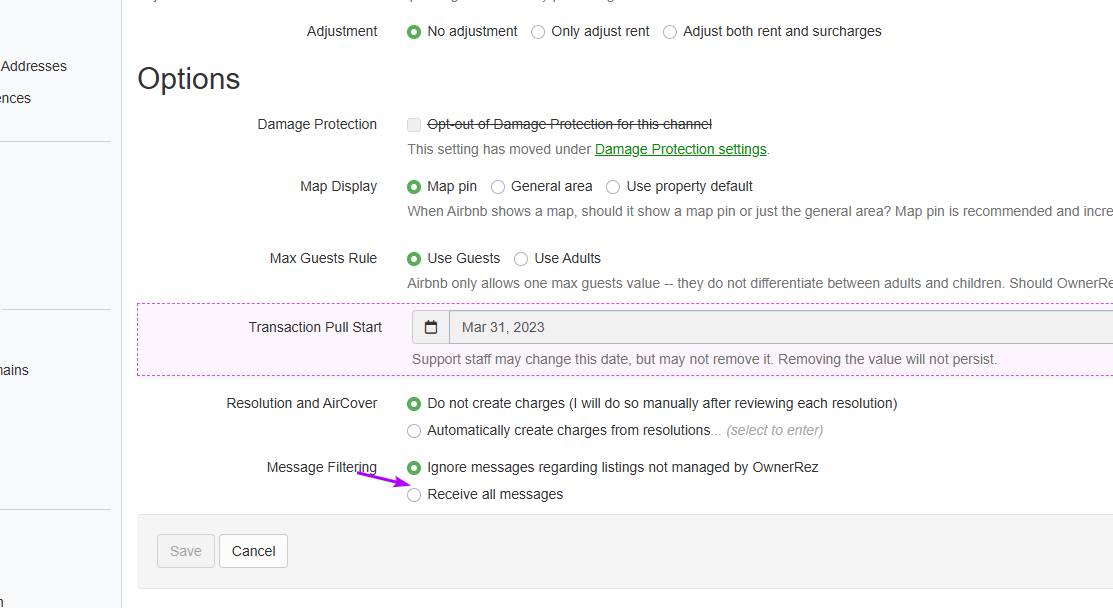Enable Receive all messages option
Image resolution: width=1113 pixels, height=608 pixels.
point(414,495)
